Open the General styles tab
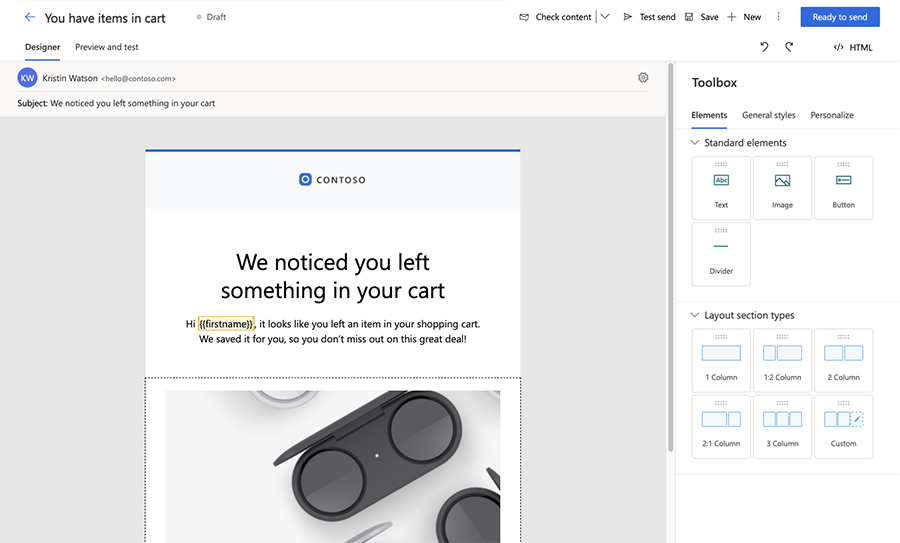The height and width of the screenshot is (543, 900). pos(769,115)
